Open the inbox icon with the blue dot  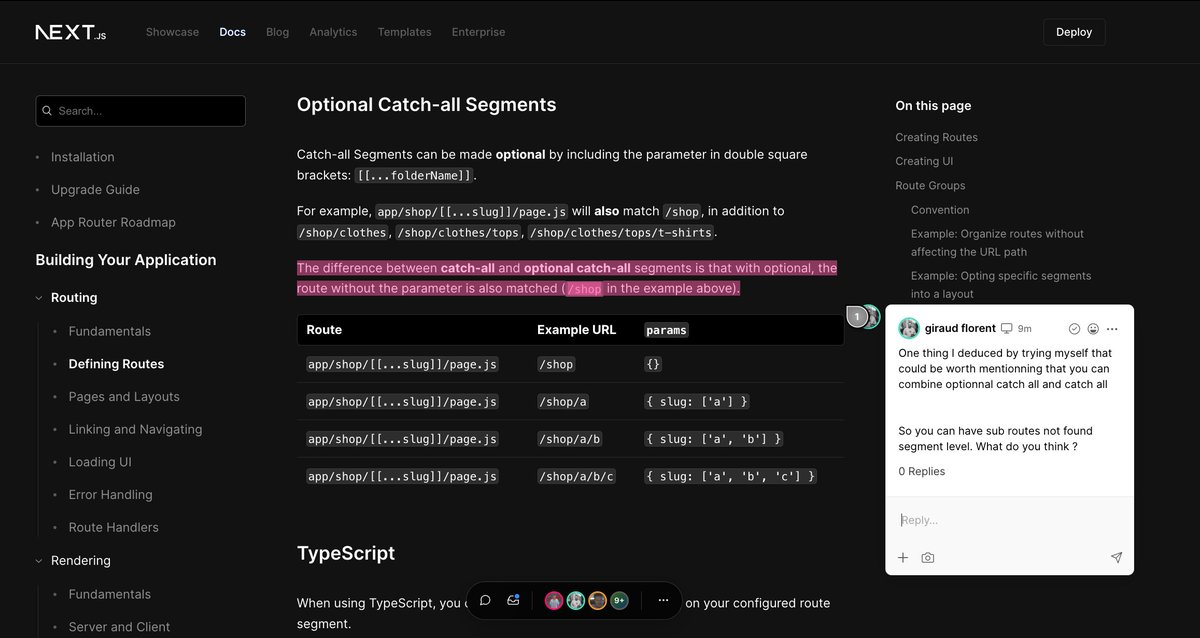coord(513,600)
